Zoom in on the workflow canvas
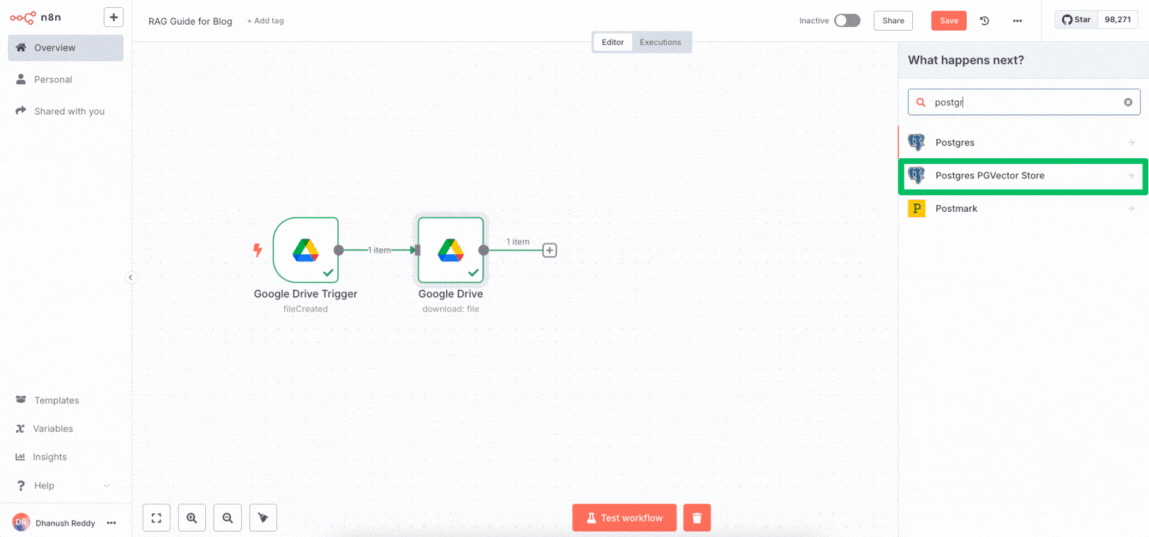Image resolution: width=1149 pixels, height=537 pixels. 191,518
